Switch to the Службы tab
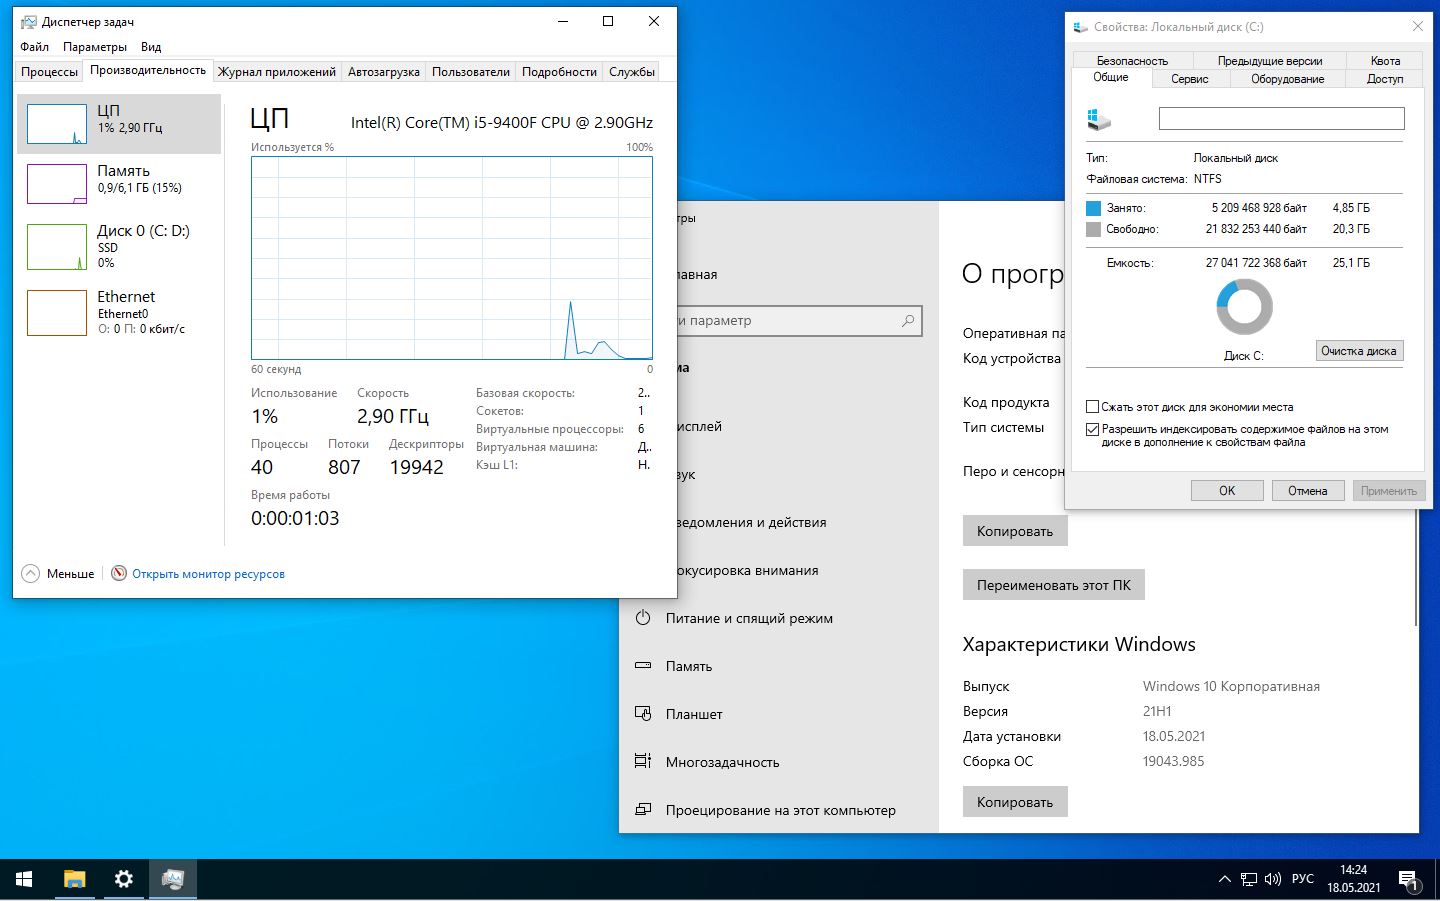 point(632,72)
